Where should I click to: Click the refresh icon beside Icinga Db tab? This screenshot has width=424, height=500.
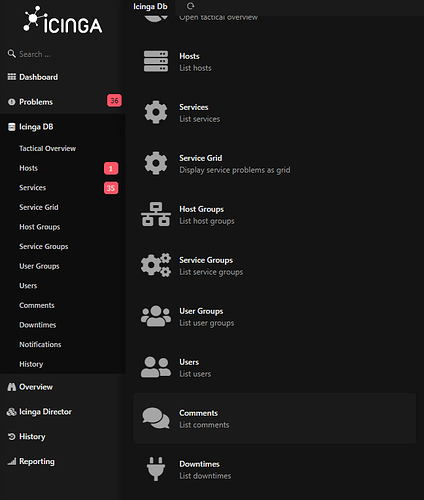(190, 6)
